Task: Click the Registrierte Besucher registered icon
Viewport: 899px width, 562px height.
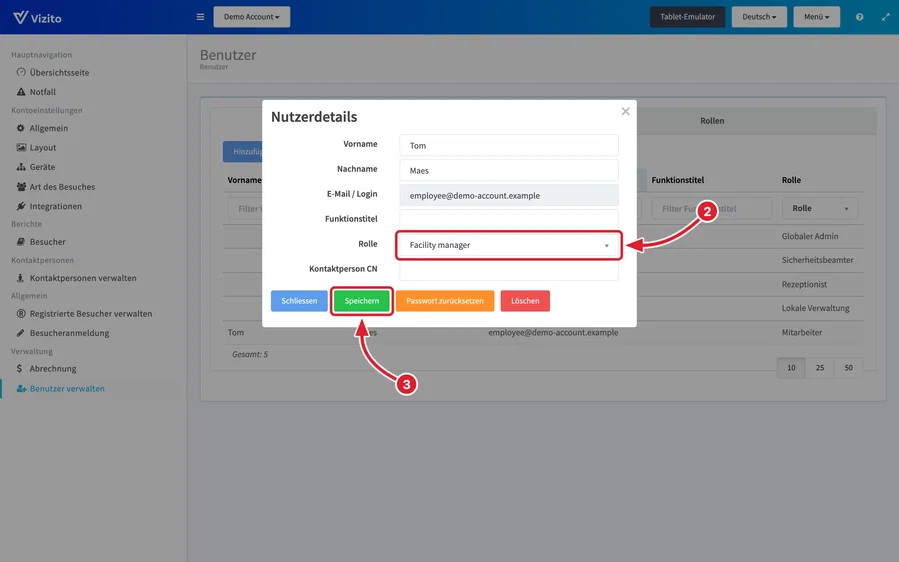Action: pyautogui.click(x=21, y=313)
